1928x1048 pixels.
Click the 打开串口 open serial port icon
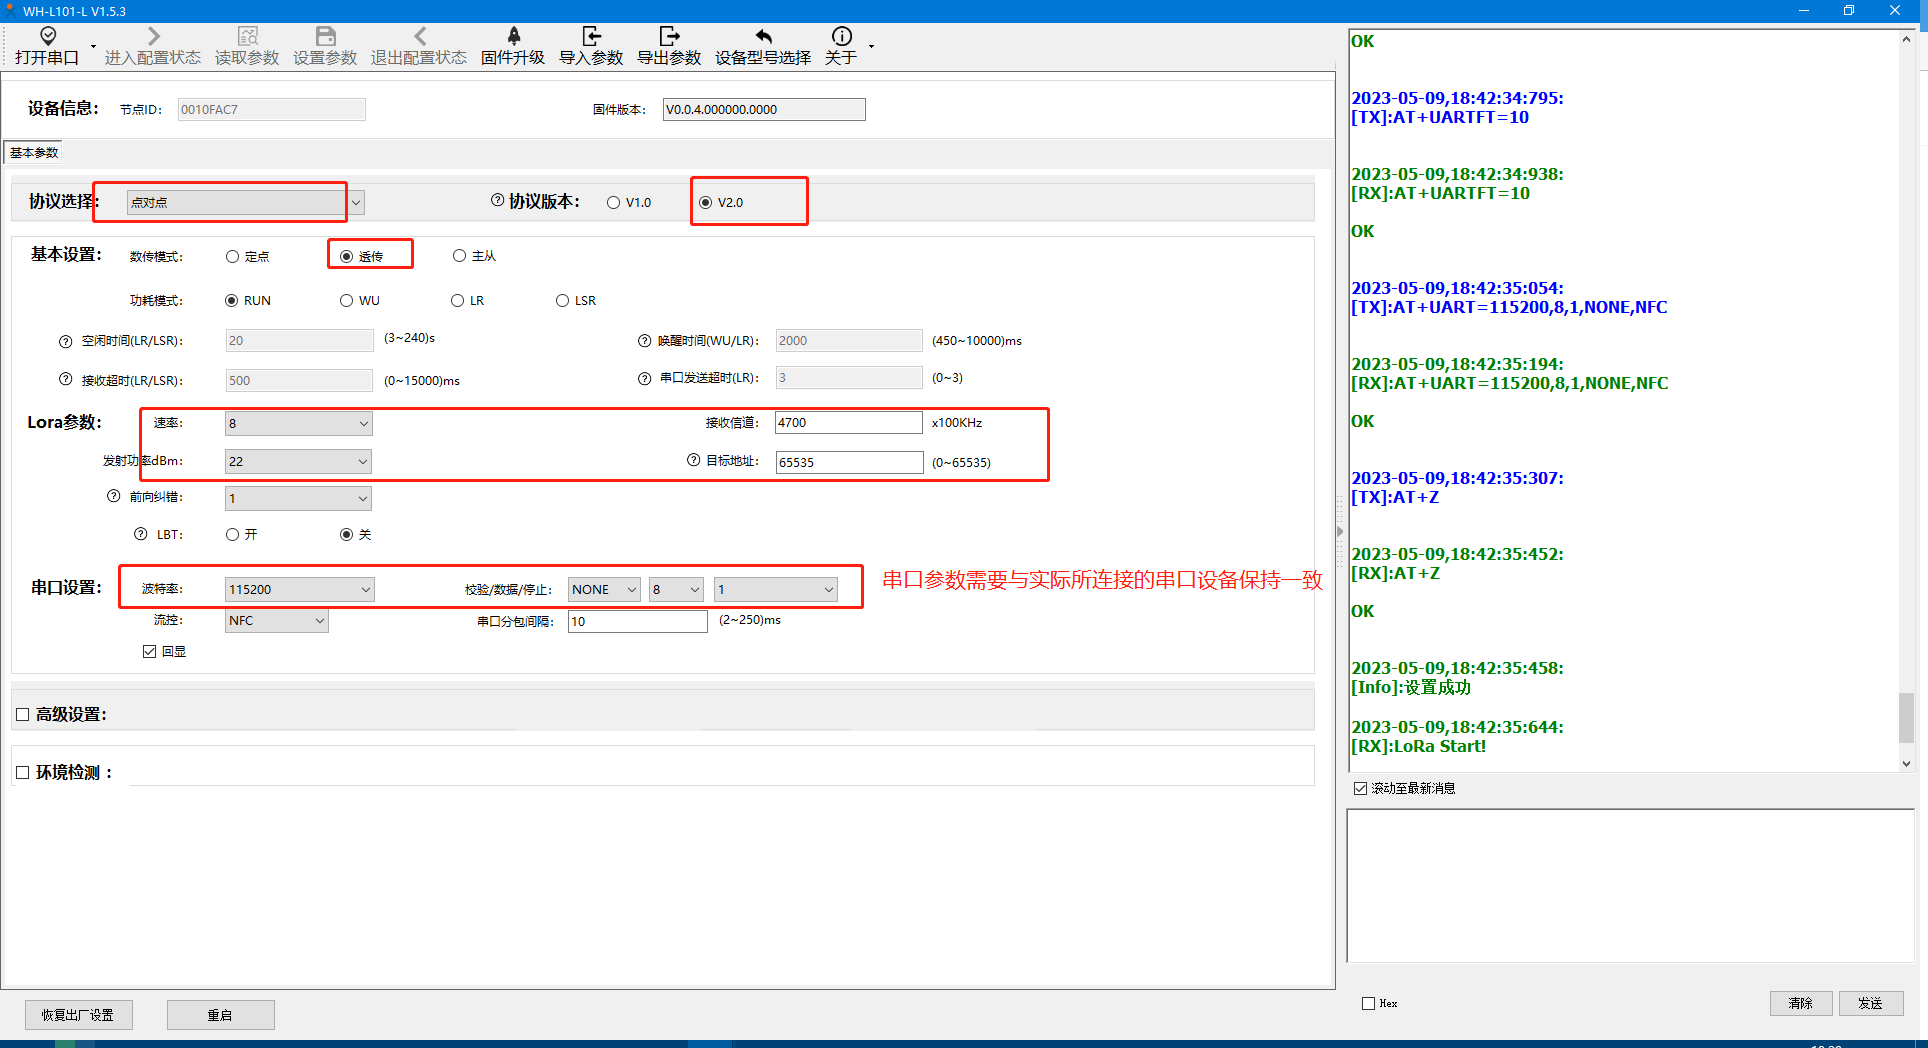click(47, 37)
